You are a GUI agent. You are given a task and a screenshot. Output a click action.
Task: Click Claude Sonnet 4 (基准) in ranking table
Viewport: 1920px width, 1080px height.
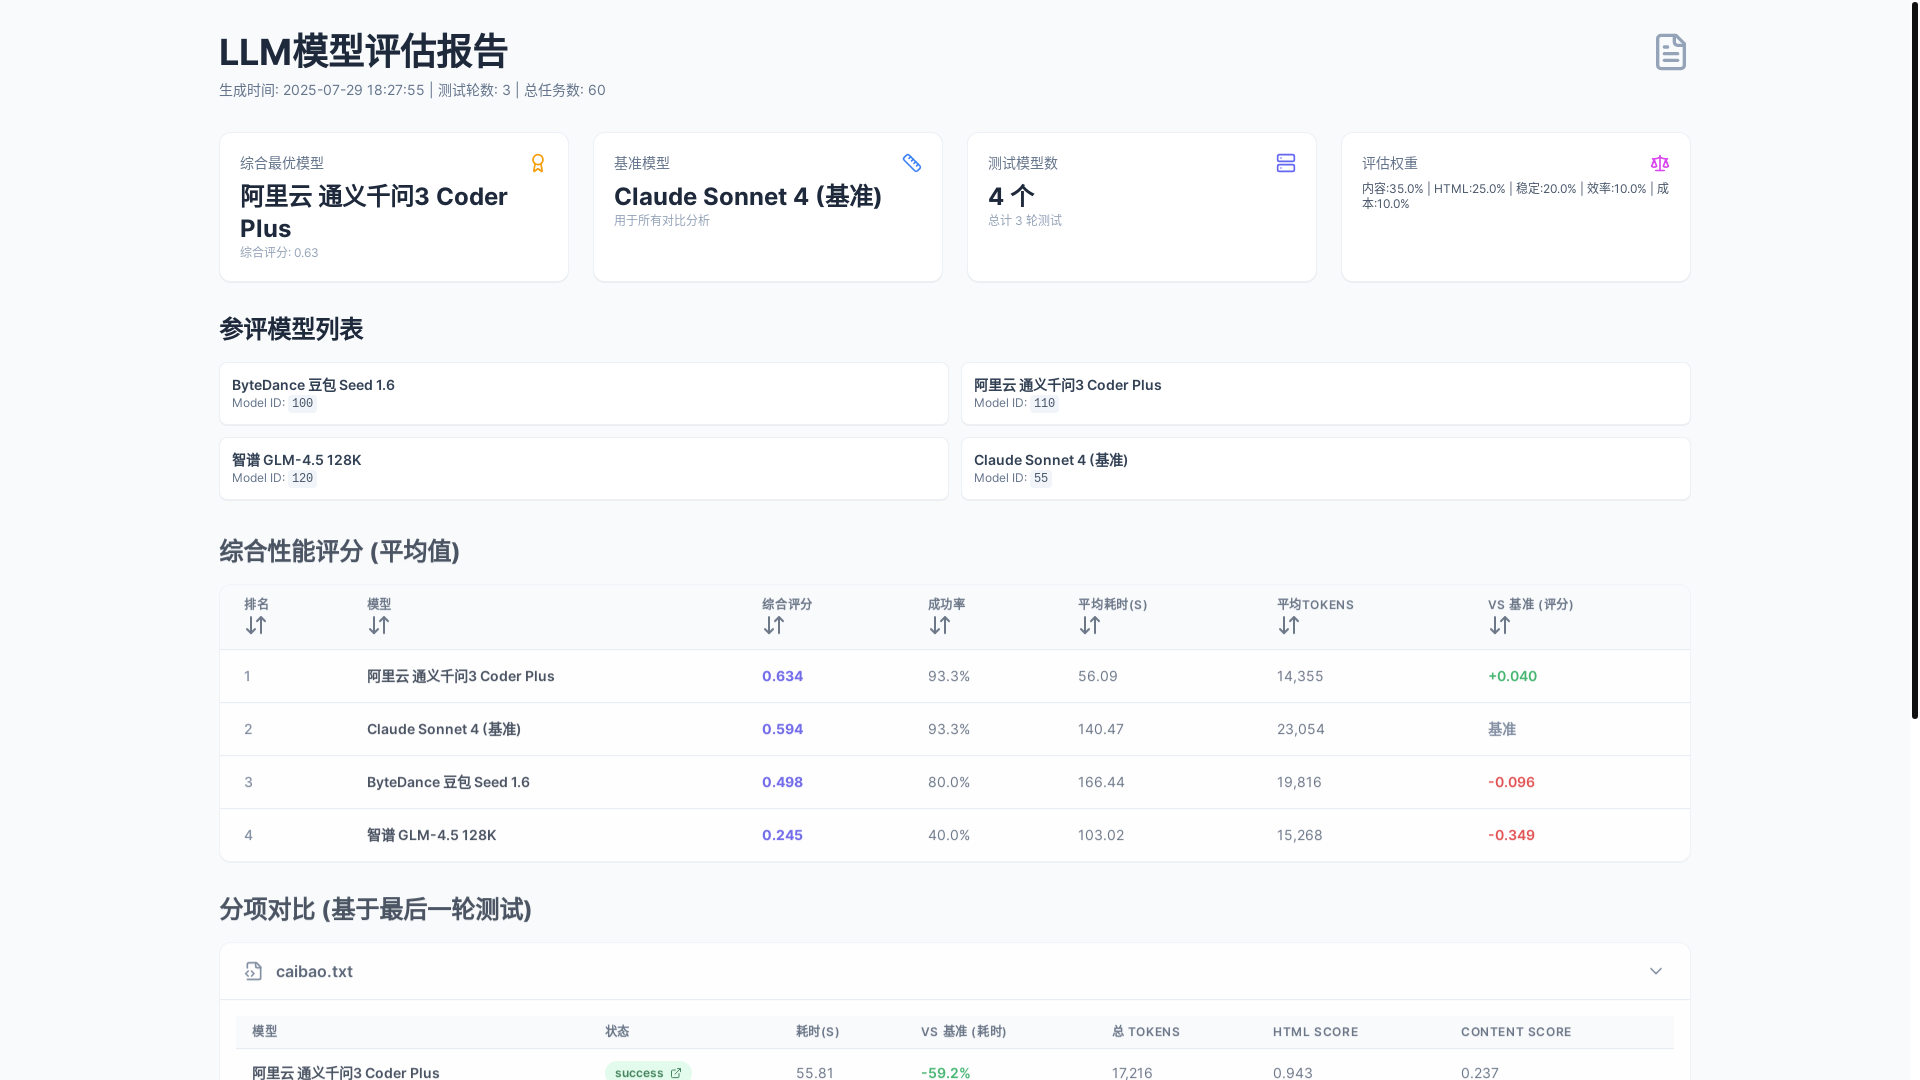tap(444, 729)
